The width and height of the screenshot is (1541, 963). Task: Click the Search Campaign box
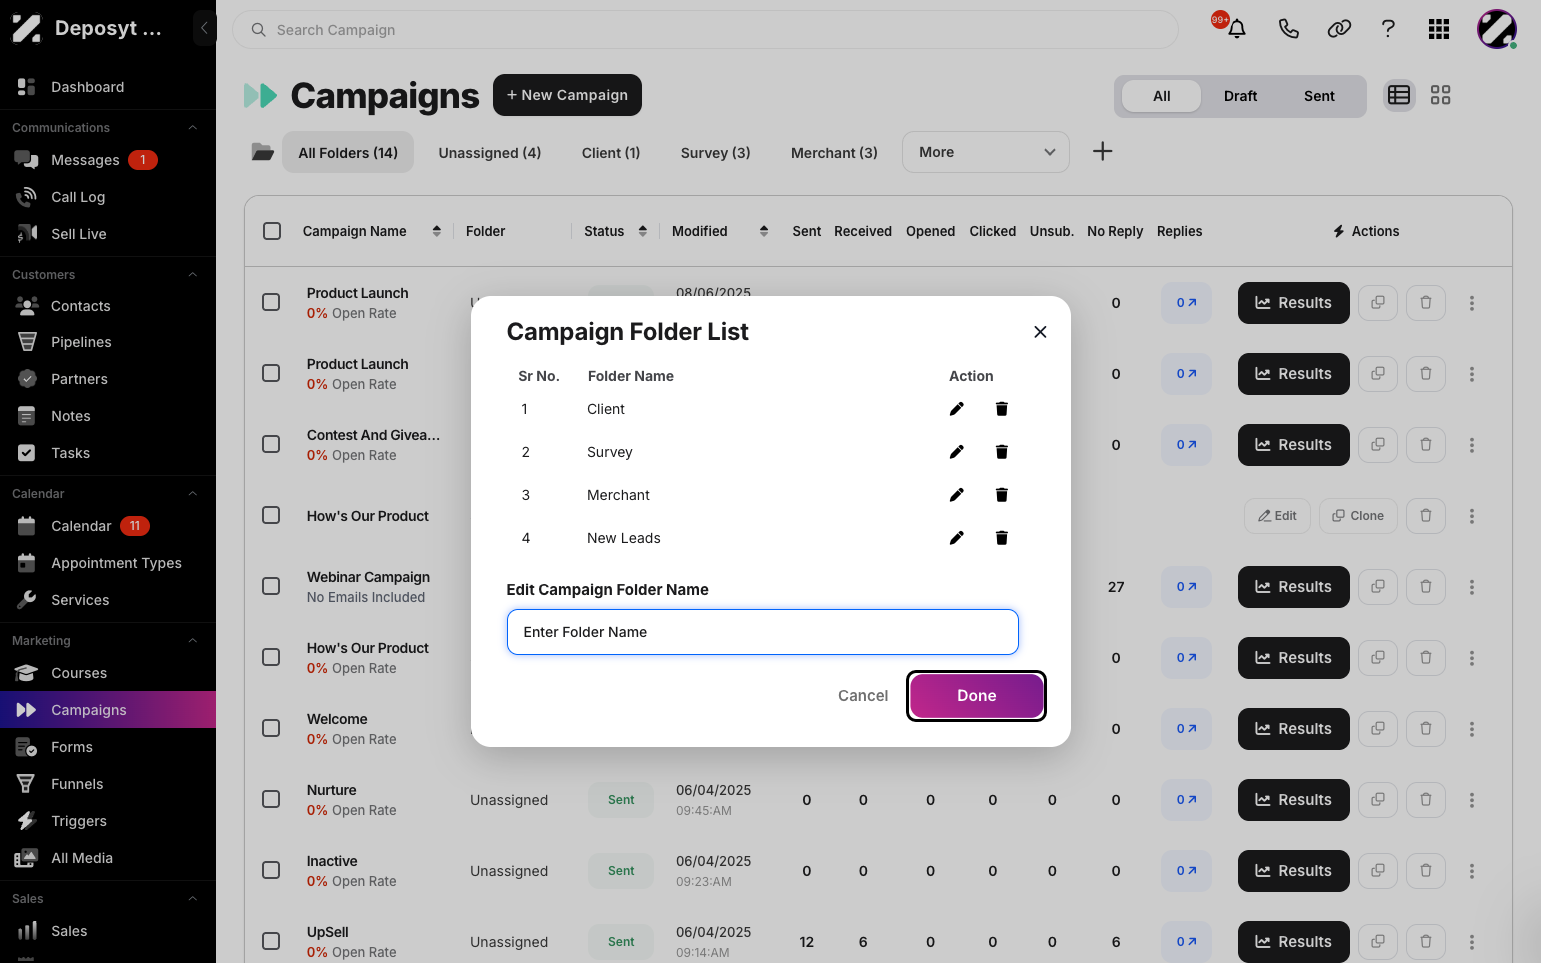(705, 30)
